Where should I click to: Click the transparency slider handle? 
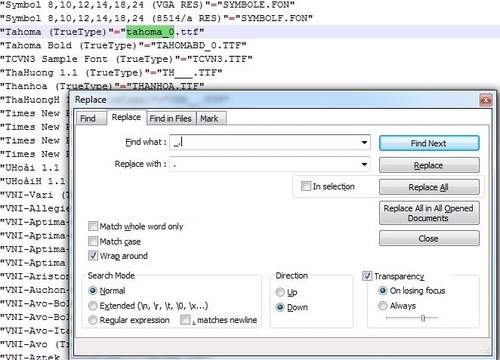422,318
